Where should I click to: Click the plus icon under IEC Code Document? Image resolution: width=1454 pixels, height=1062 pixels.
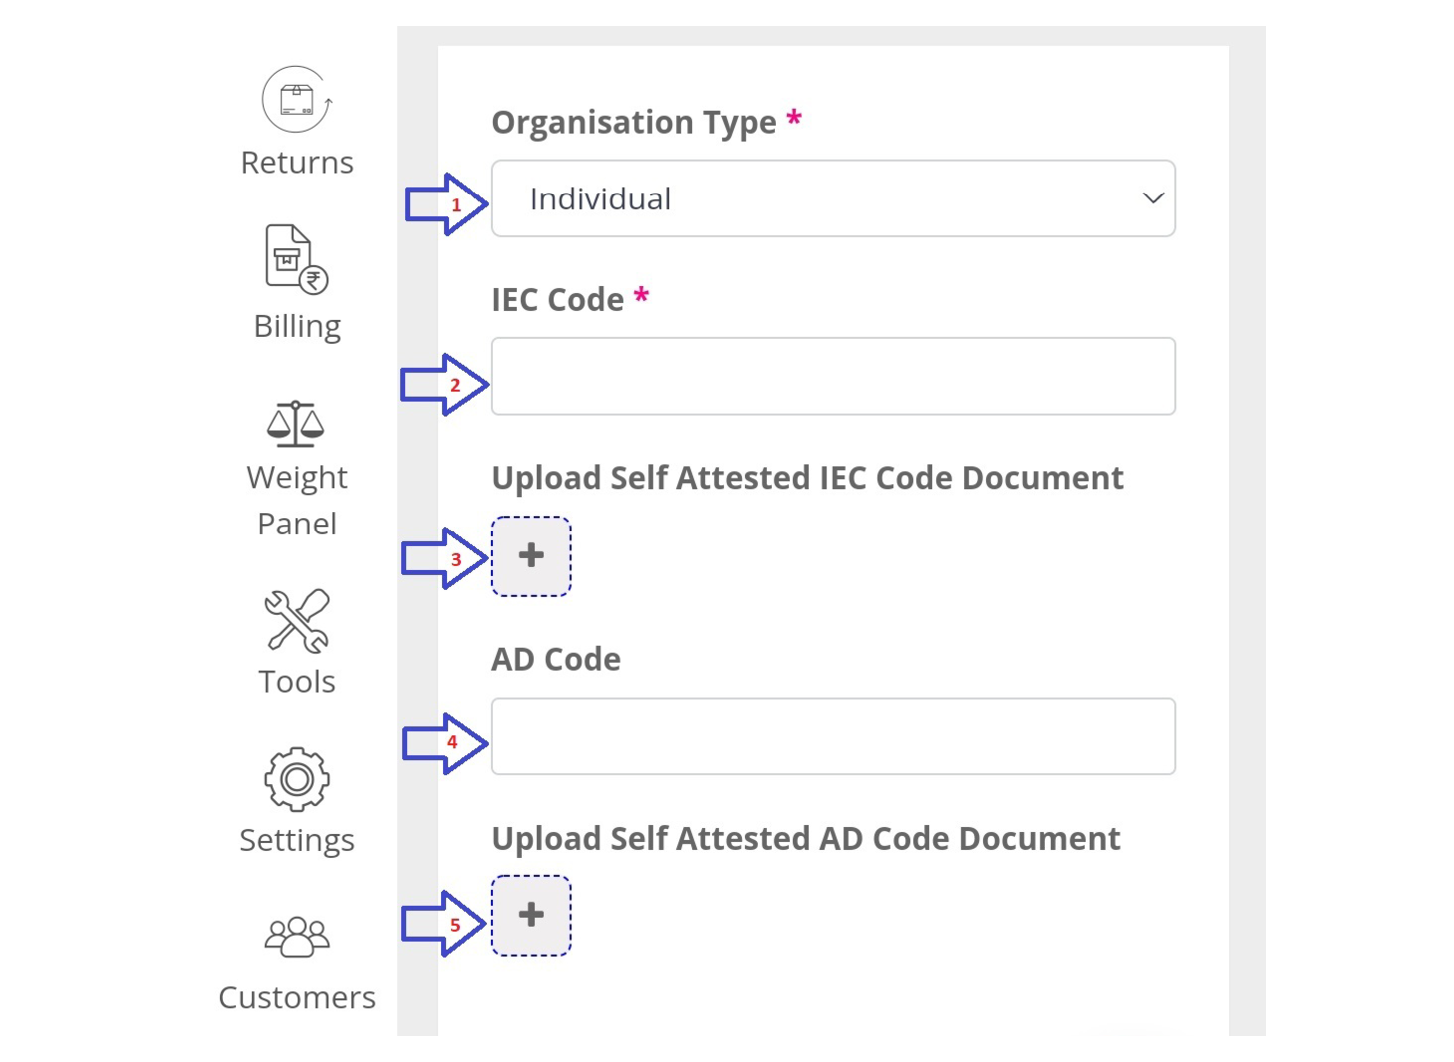pyautogui.click(x=531, y=556)
